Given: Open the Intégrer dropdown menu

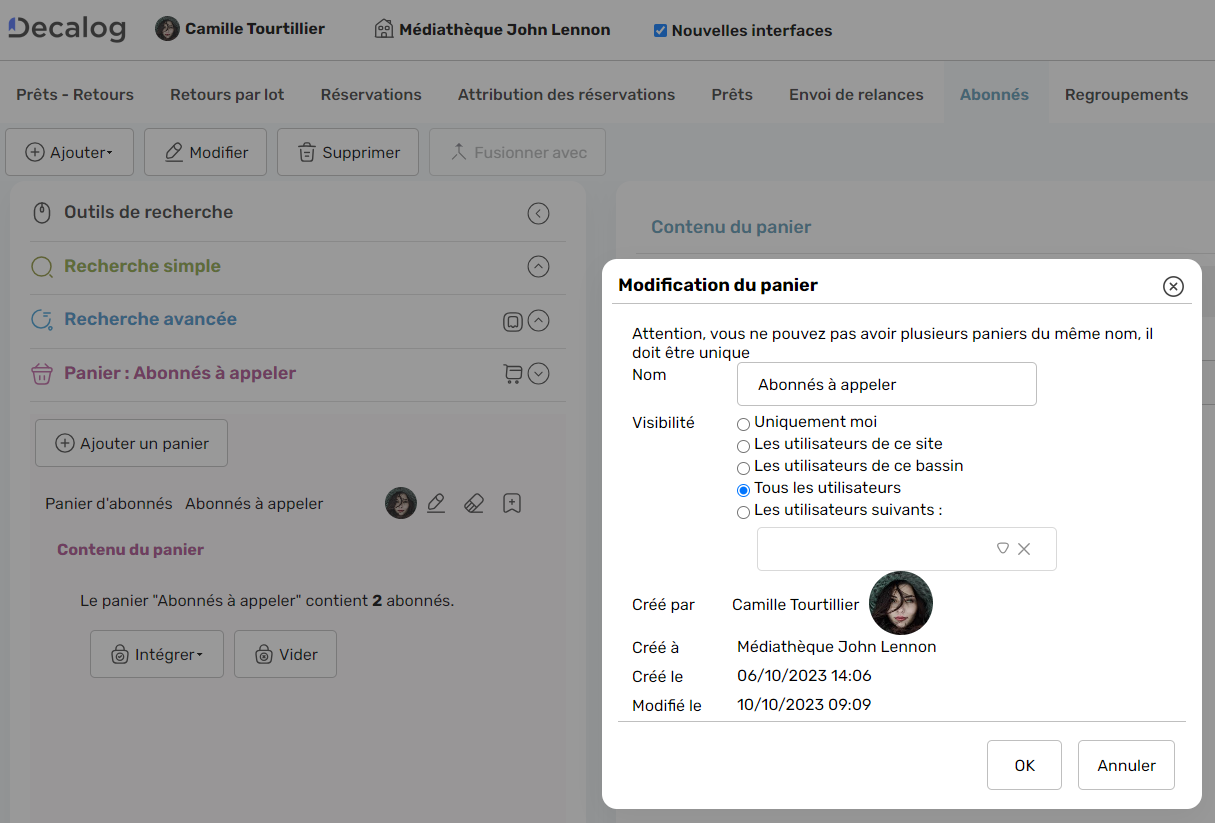Looking at the screenshot, I should [156, 653].
